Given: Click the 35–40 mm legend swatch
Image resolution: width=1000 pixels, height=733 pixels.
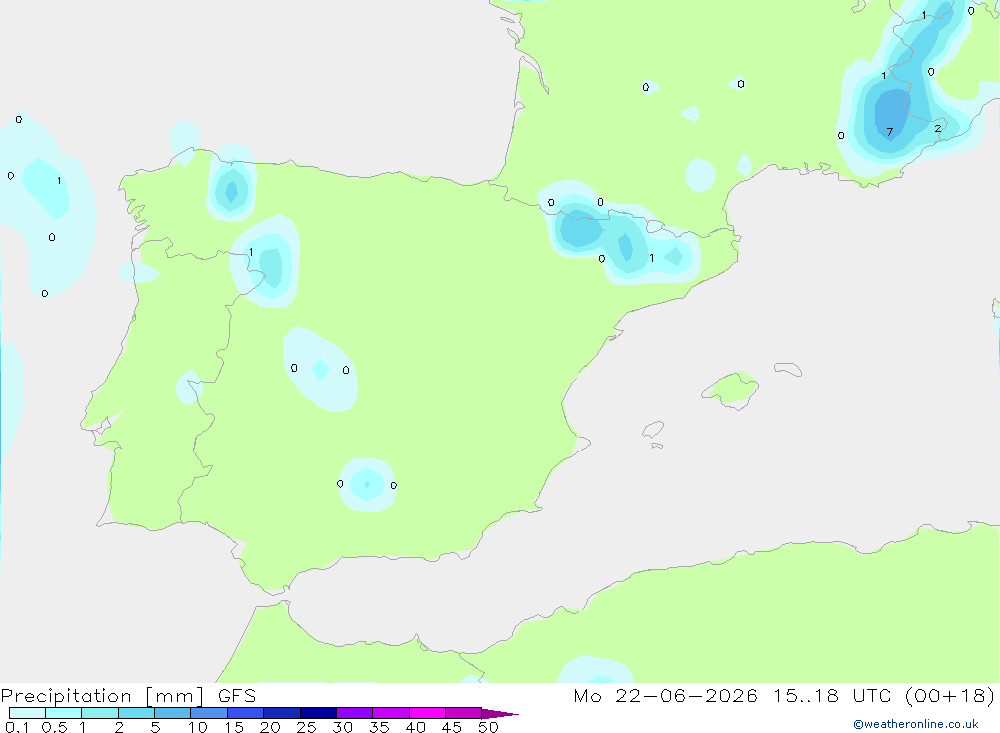Looking at the screenshot, I should point(391,713).
